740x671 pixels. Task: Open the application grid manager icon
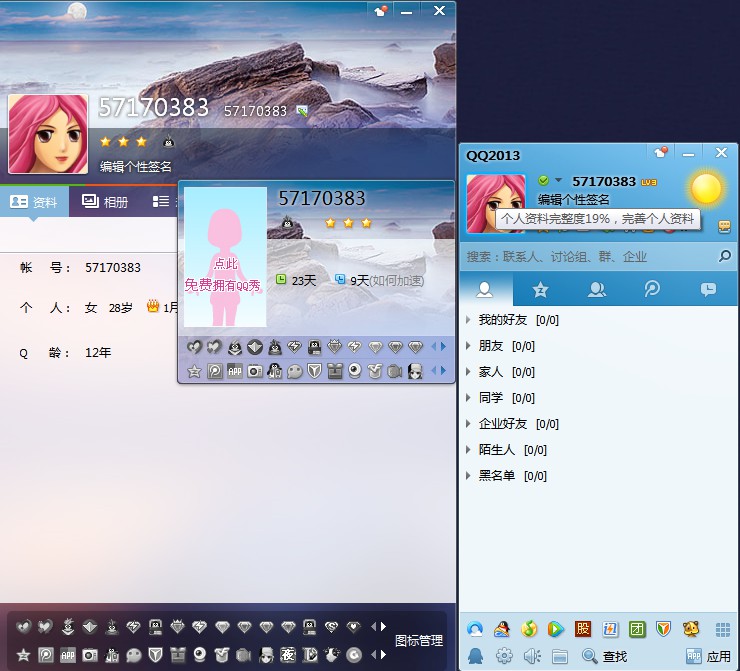pos(723,629)
